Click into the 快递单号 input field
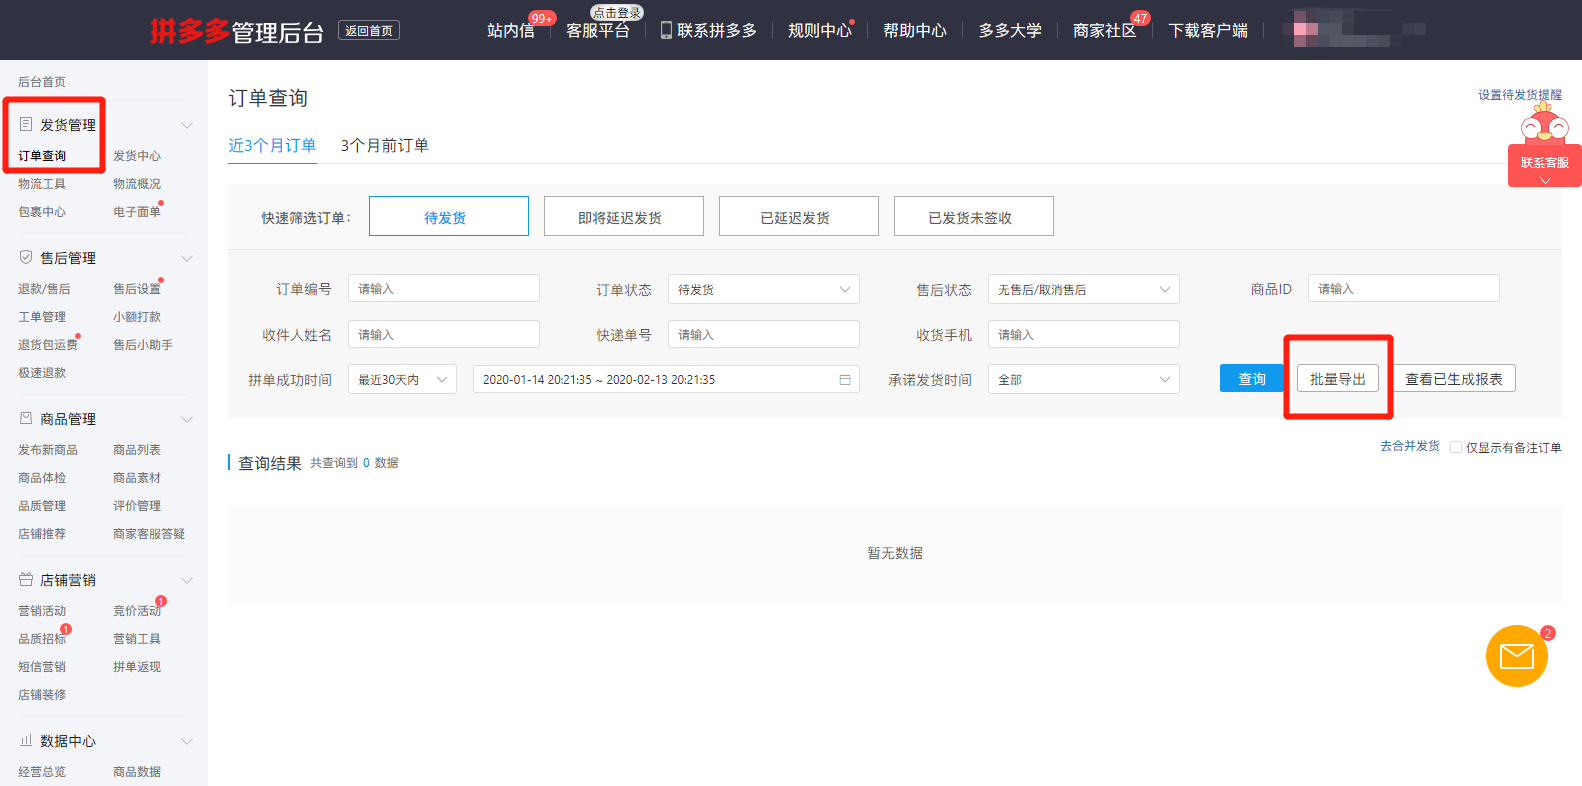The width and height of the screenshot is (1582, 786). tap(764, 334)
